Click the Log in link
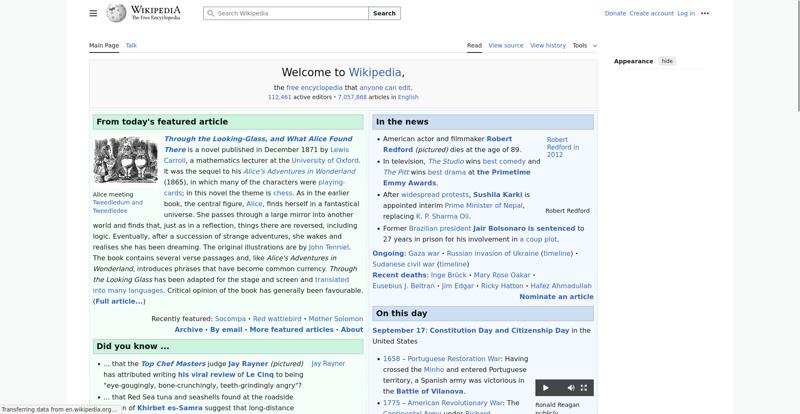The width and height of the screenshot is (800, 414). (x=686, y=13)
